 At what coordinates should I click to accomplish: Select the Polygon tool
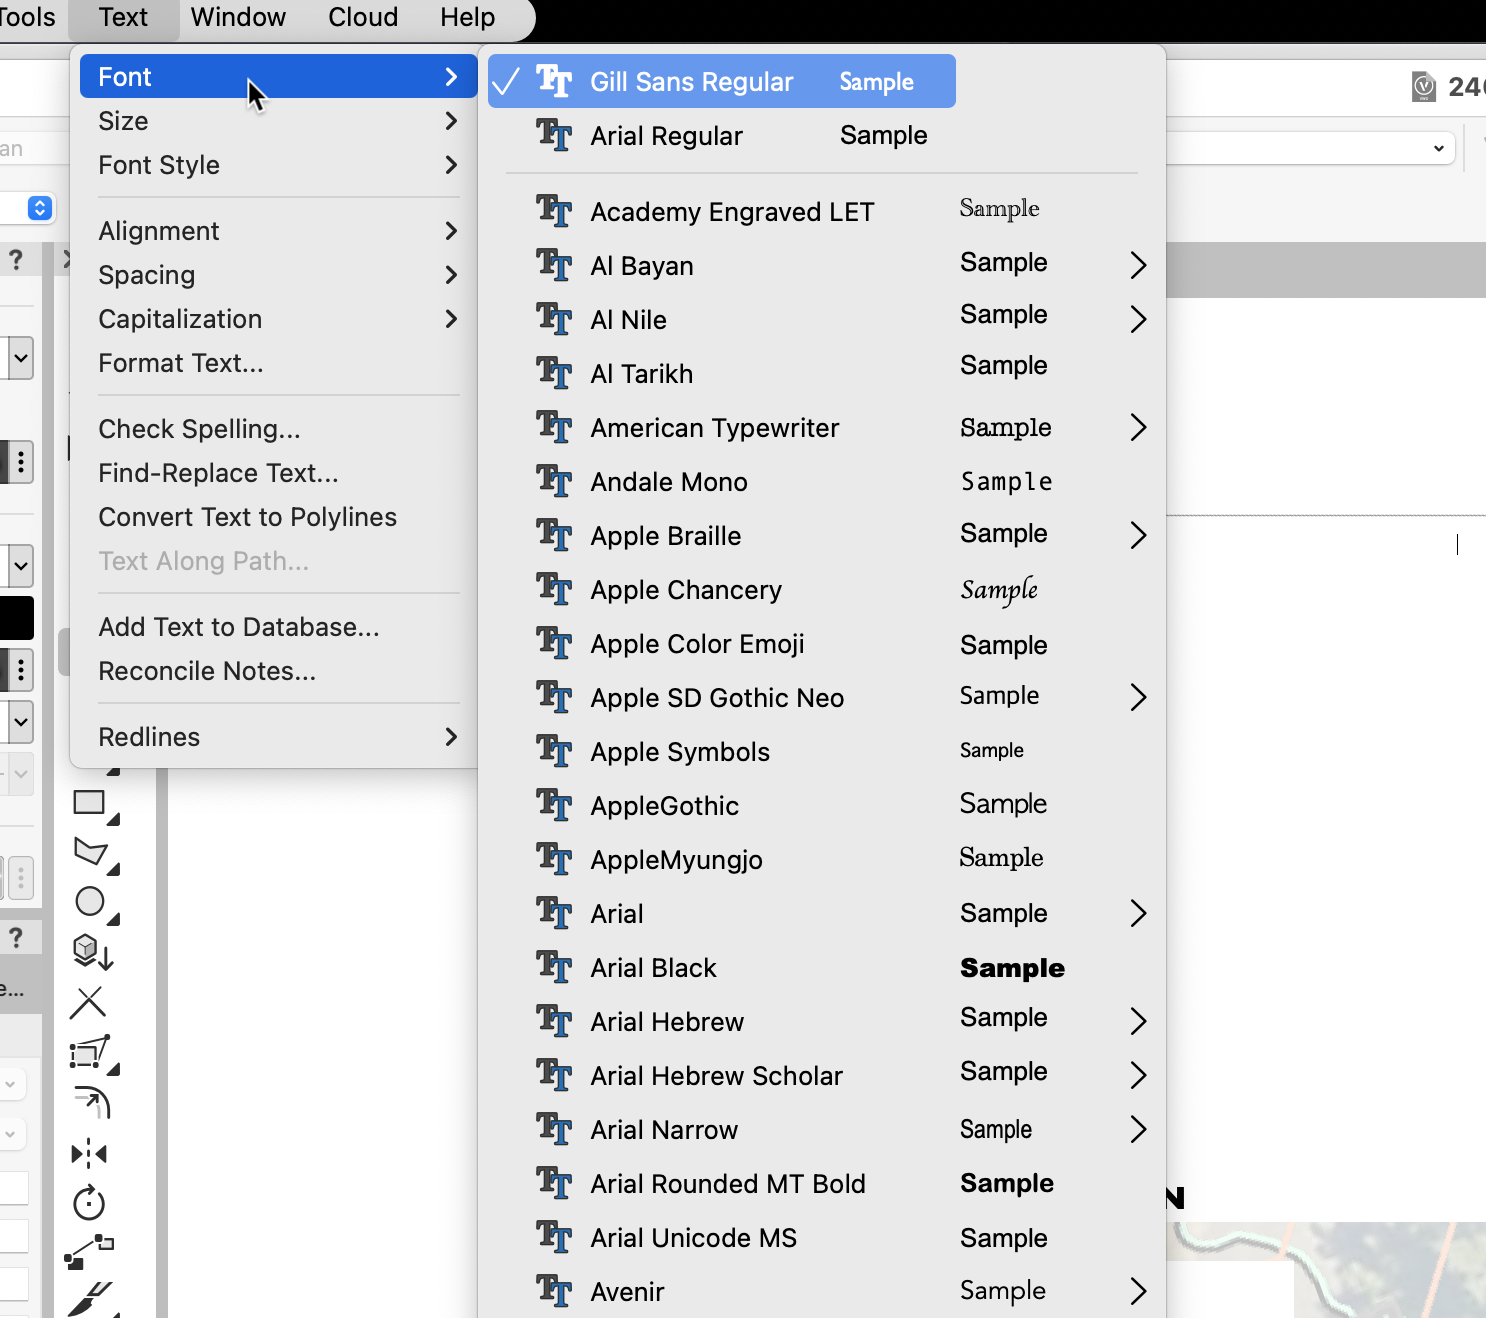pyautogui.click(x=90, y=852)
